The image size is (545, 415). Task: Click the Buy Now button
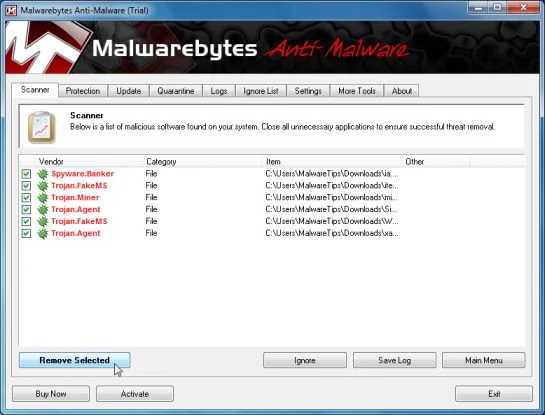51,393
